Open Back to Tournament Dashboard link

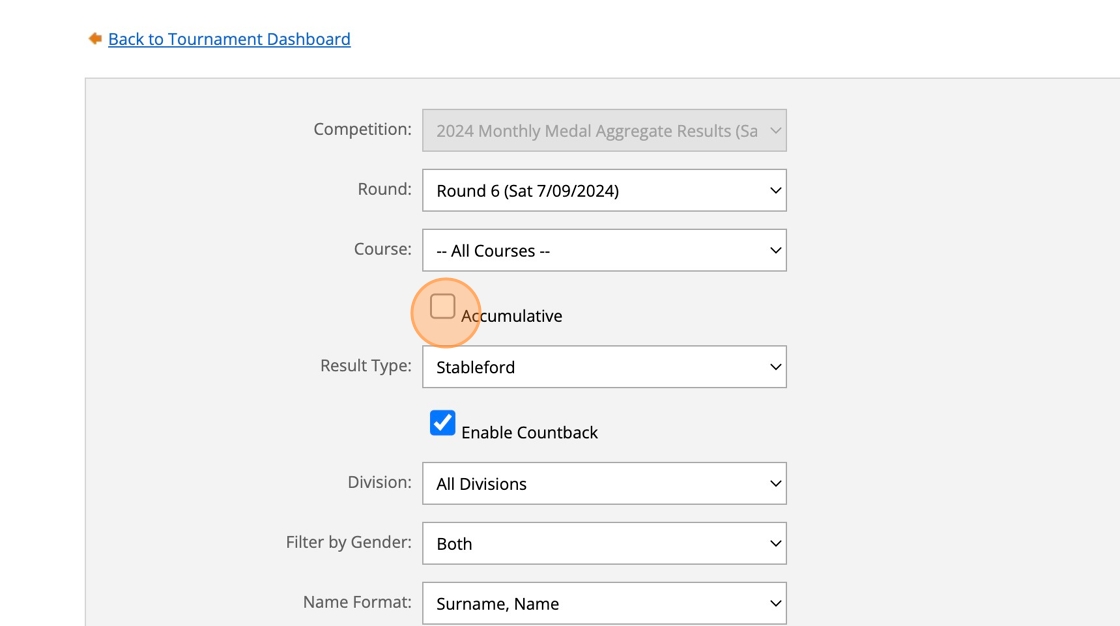(229, 39)
